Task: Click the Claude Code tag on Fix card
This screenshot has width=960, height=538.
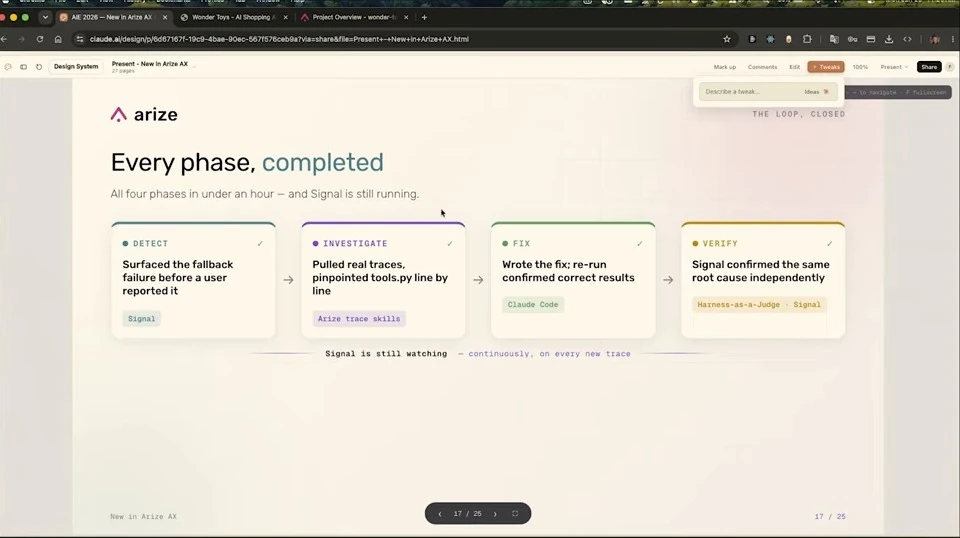Action: tap(533, 305)
